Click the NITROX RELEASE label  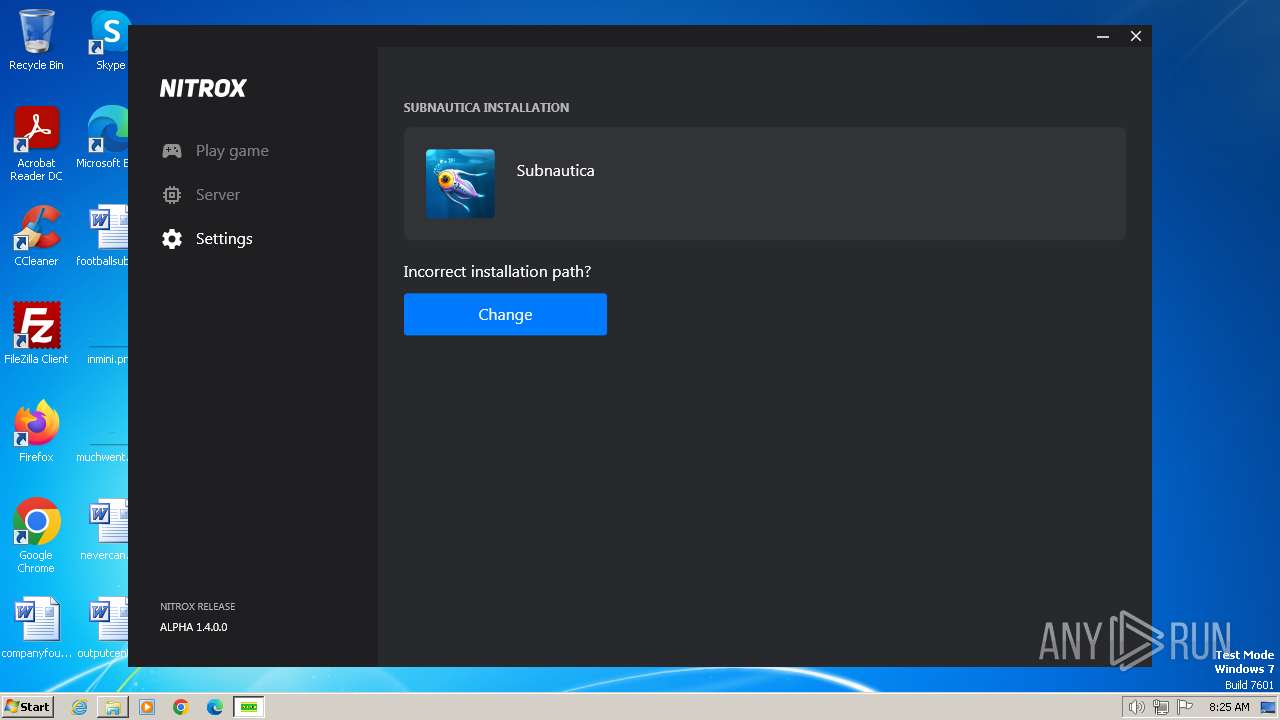coord(198,607)
